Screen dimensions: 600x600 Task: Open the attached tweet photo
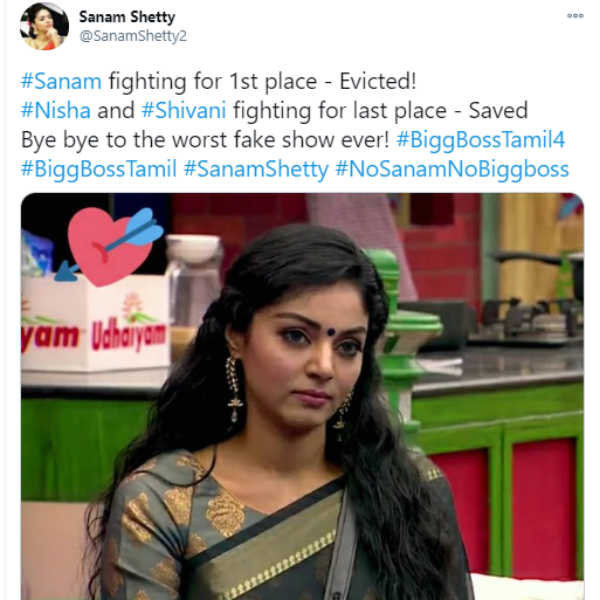click(x=302, y=396)
